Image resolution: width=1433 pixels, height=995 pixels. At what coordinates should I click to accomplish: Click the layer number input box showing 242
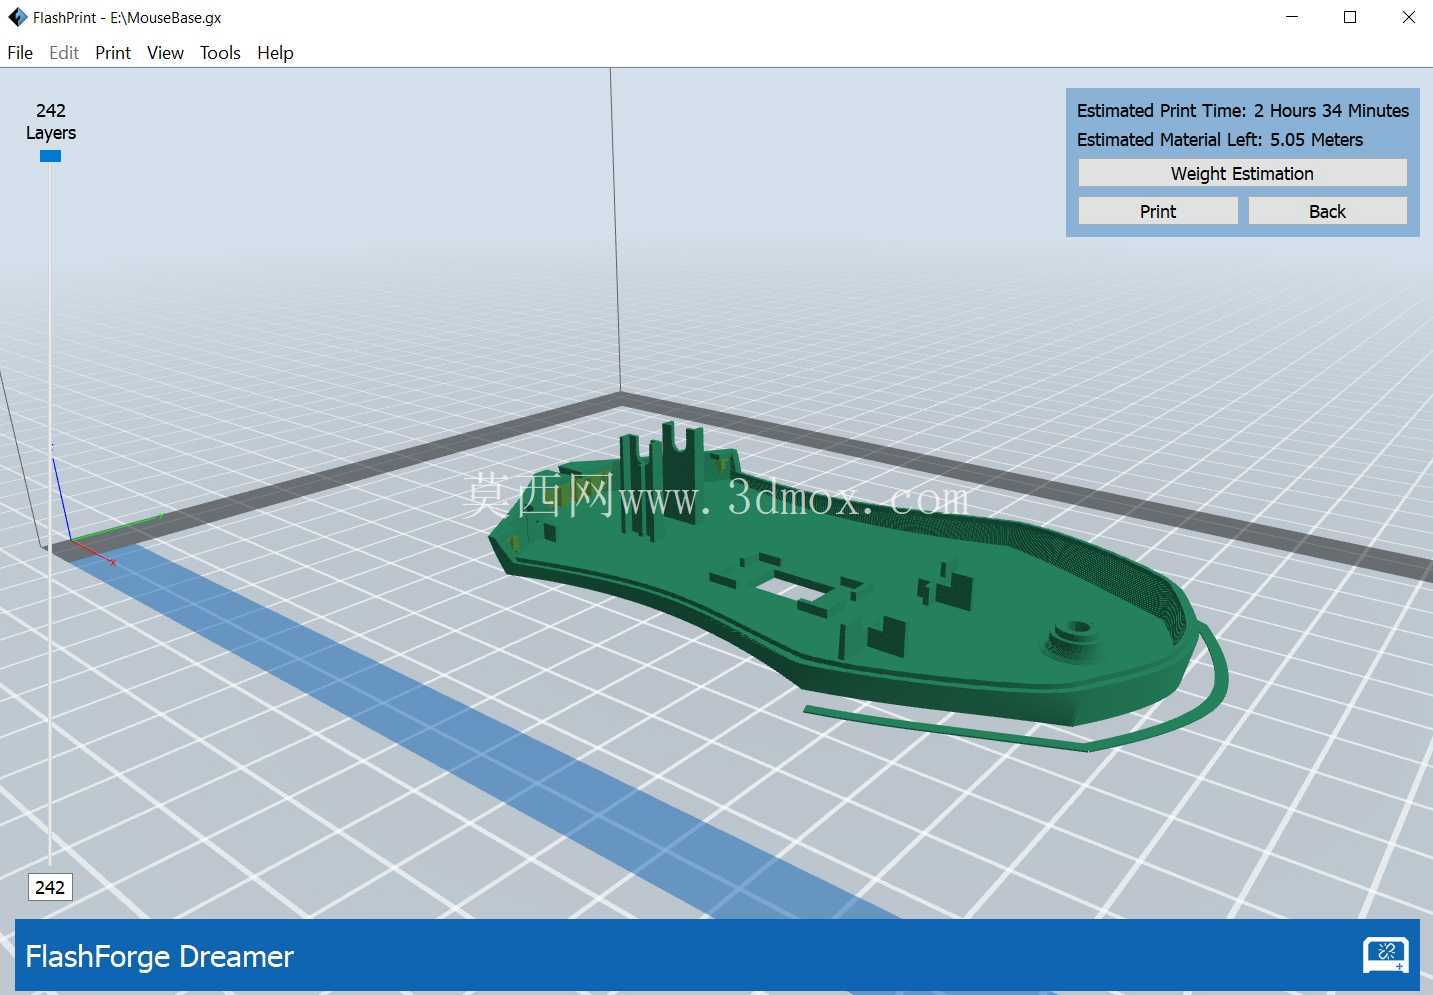point(50,887)
